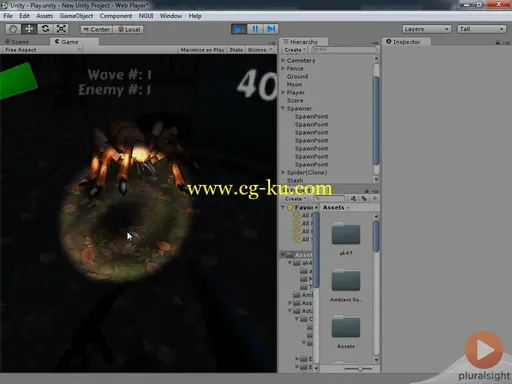Open the Edit menu
The image size is (512, 384).
24,16
